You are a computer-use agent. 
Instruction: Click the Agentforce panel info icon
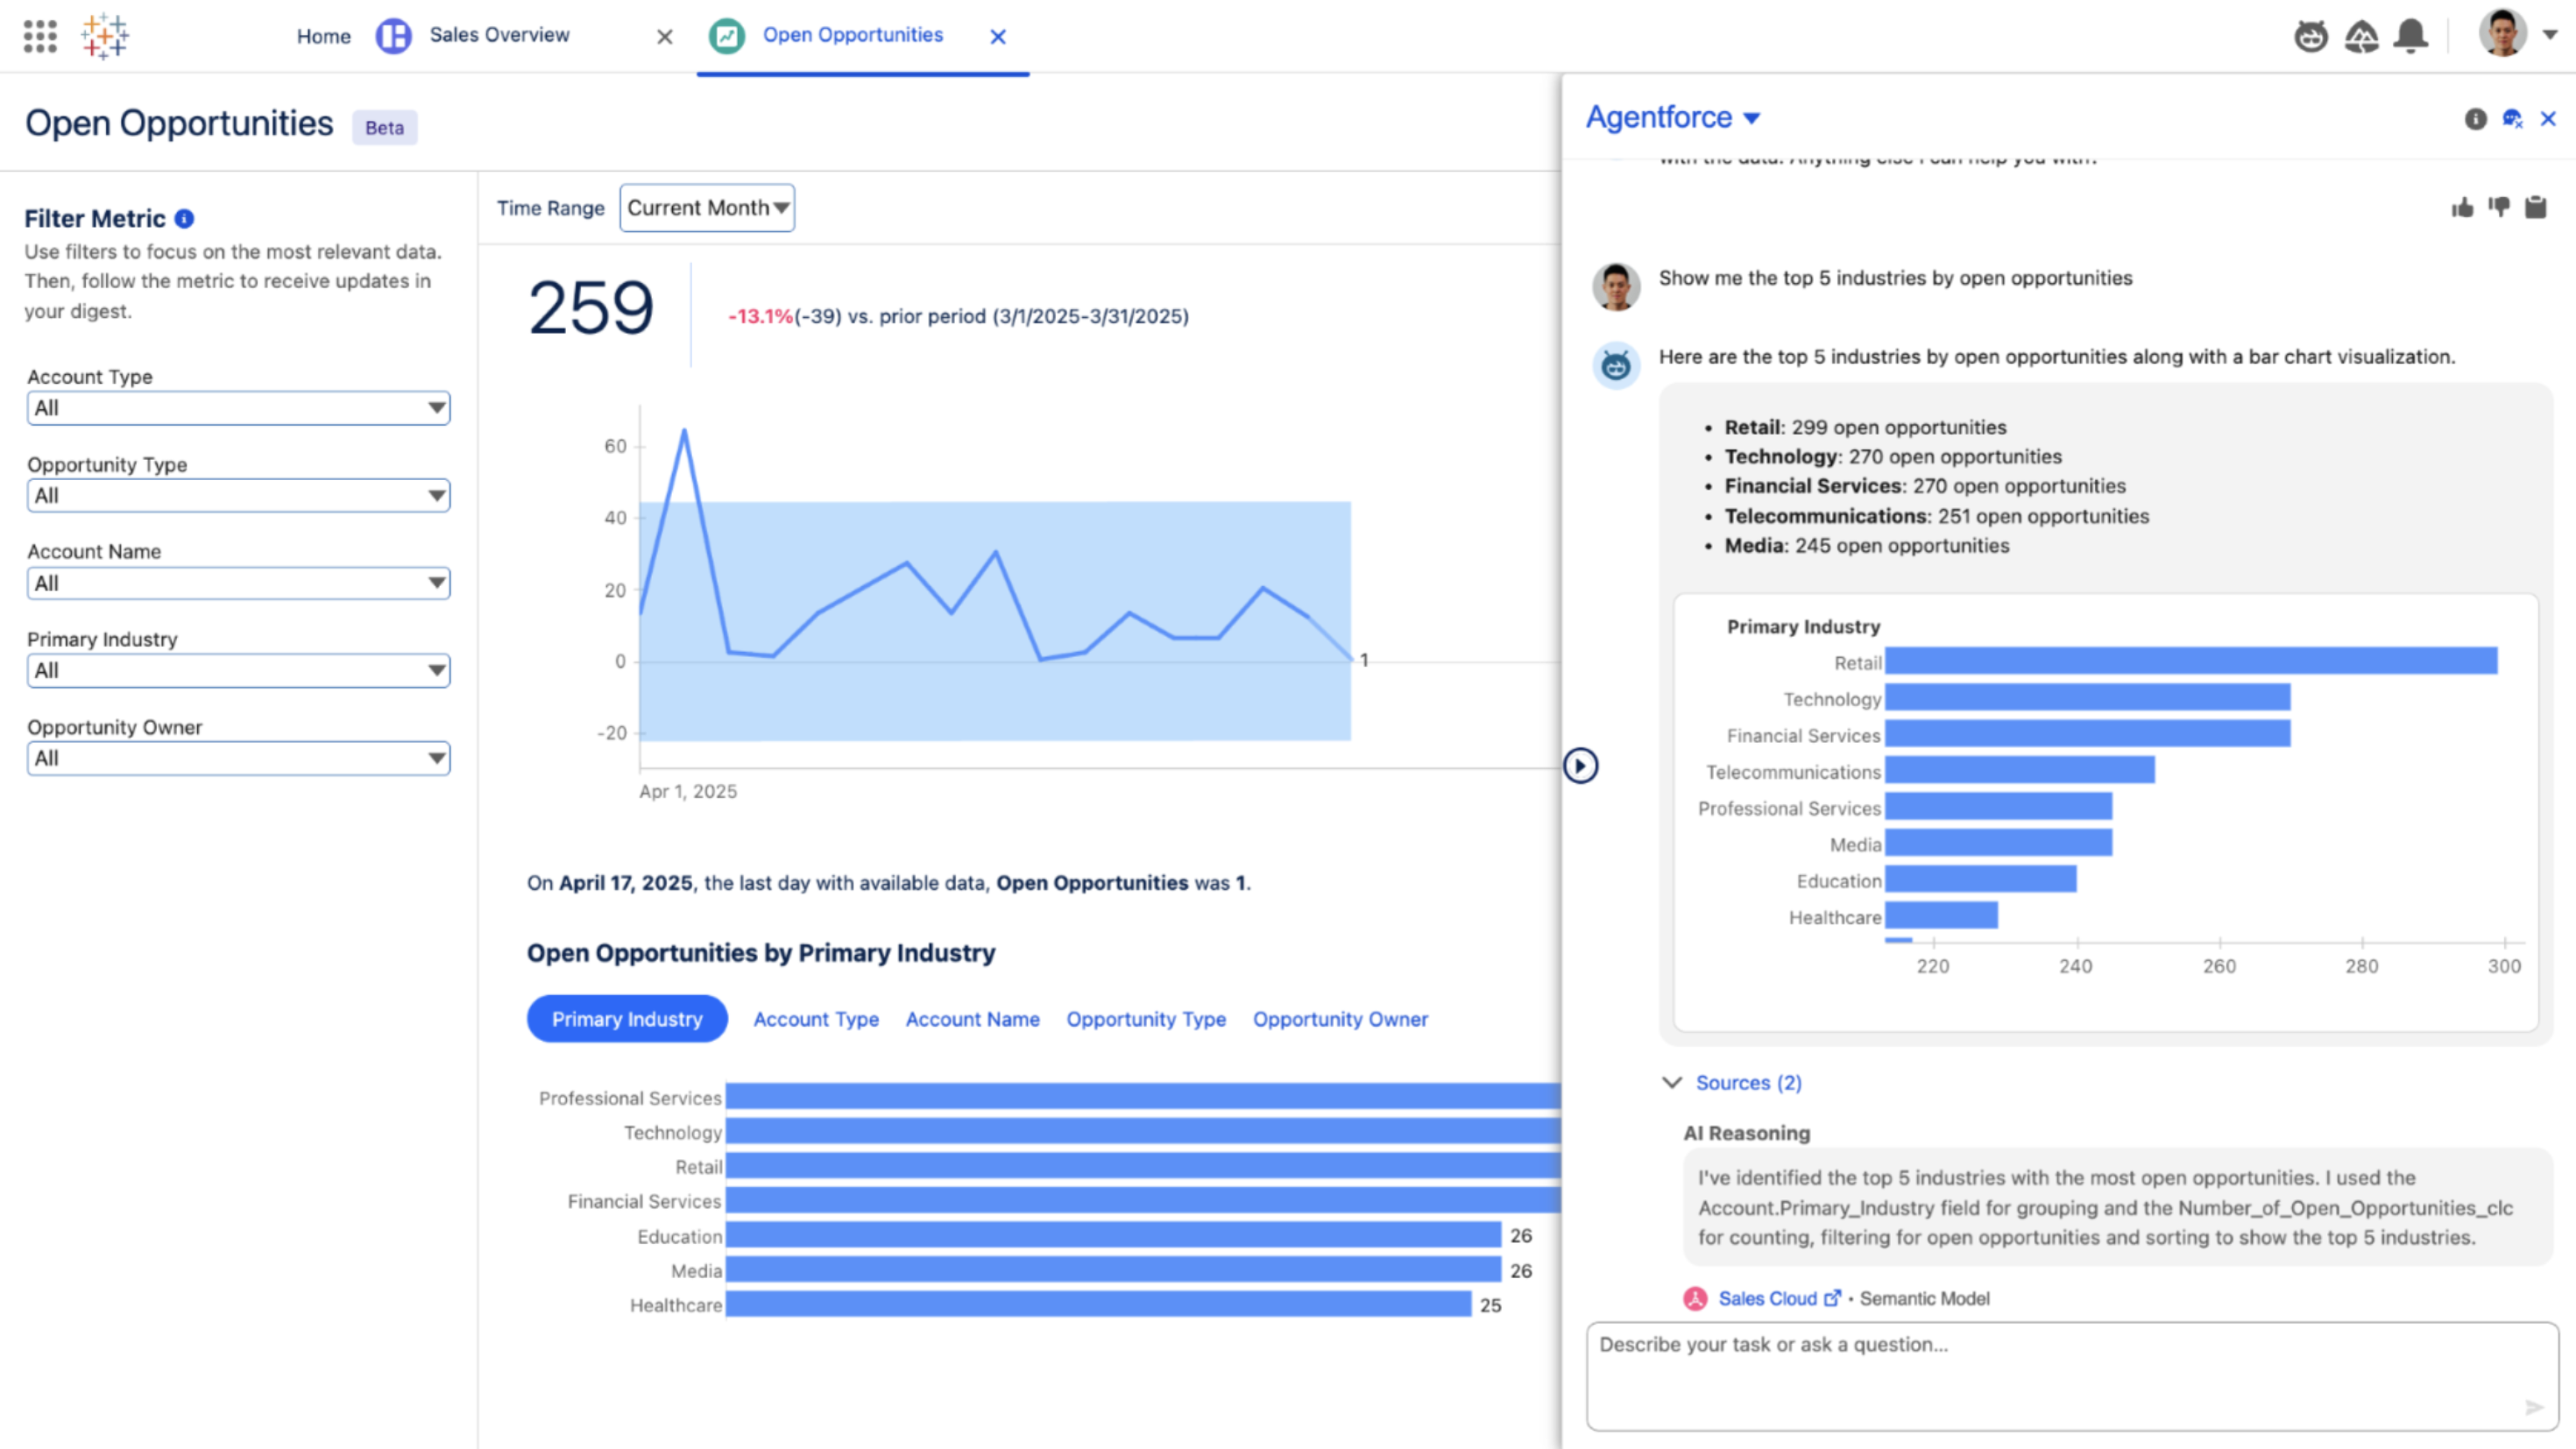(2475, 119)
